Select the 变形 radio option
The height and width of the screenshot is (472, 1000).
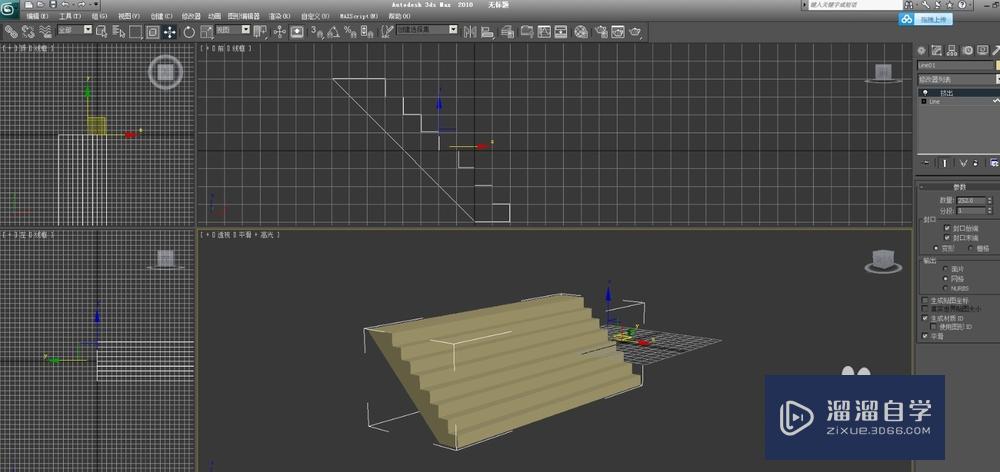pyautogui.click(x=936, y=247)
